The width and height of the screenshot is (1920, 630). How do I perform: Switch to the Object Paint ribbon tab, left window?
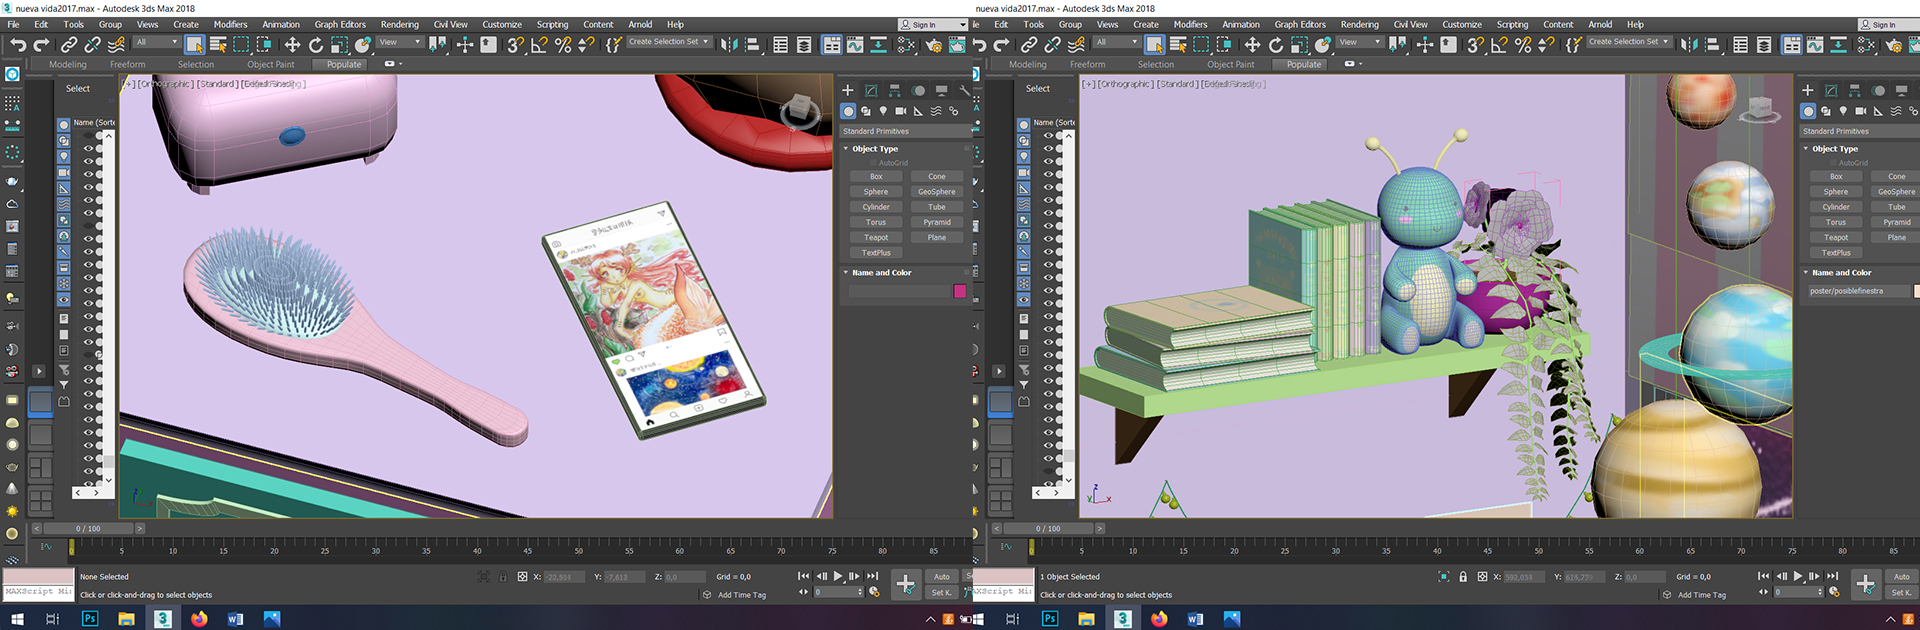(270, 64)
